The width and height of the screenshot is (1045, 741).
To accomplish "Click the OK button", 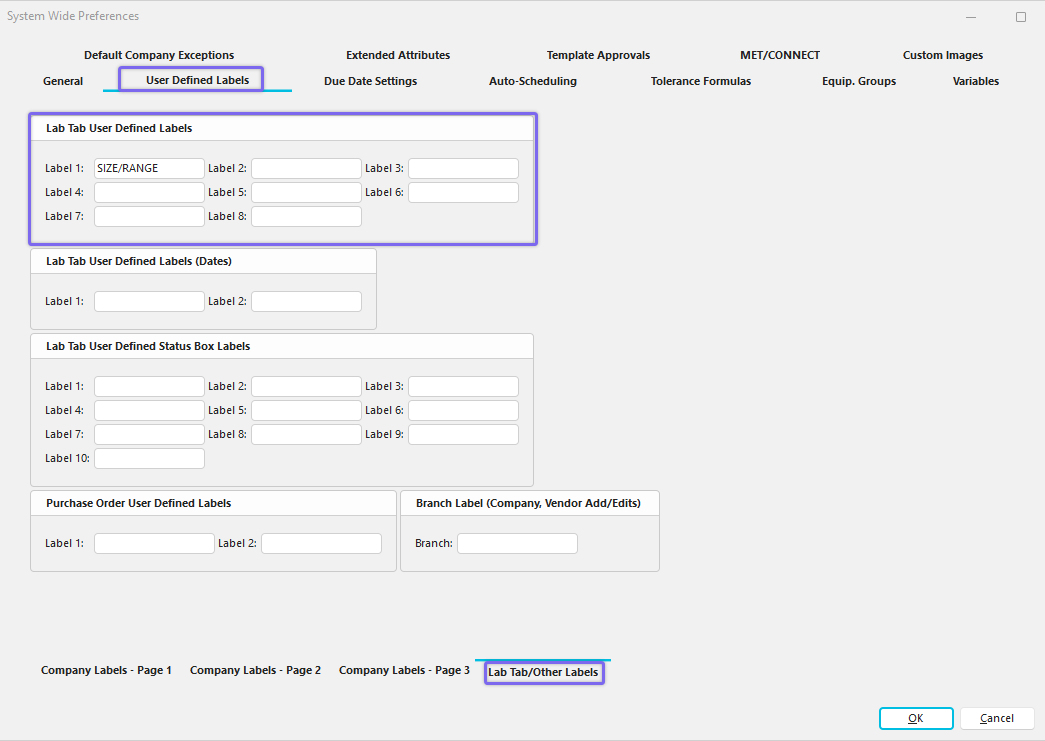I will 915,718.
